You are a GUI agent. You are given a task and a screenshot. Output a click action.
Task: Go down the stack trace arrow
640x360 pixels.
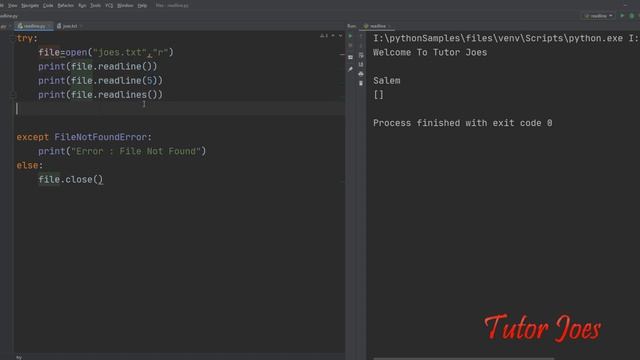pos(361,45)
